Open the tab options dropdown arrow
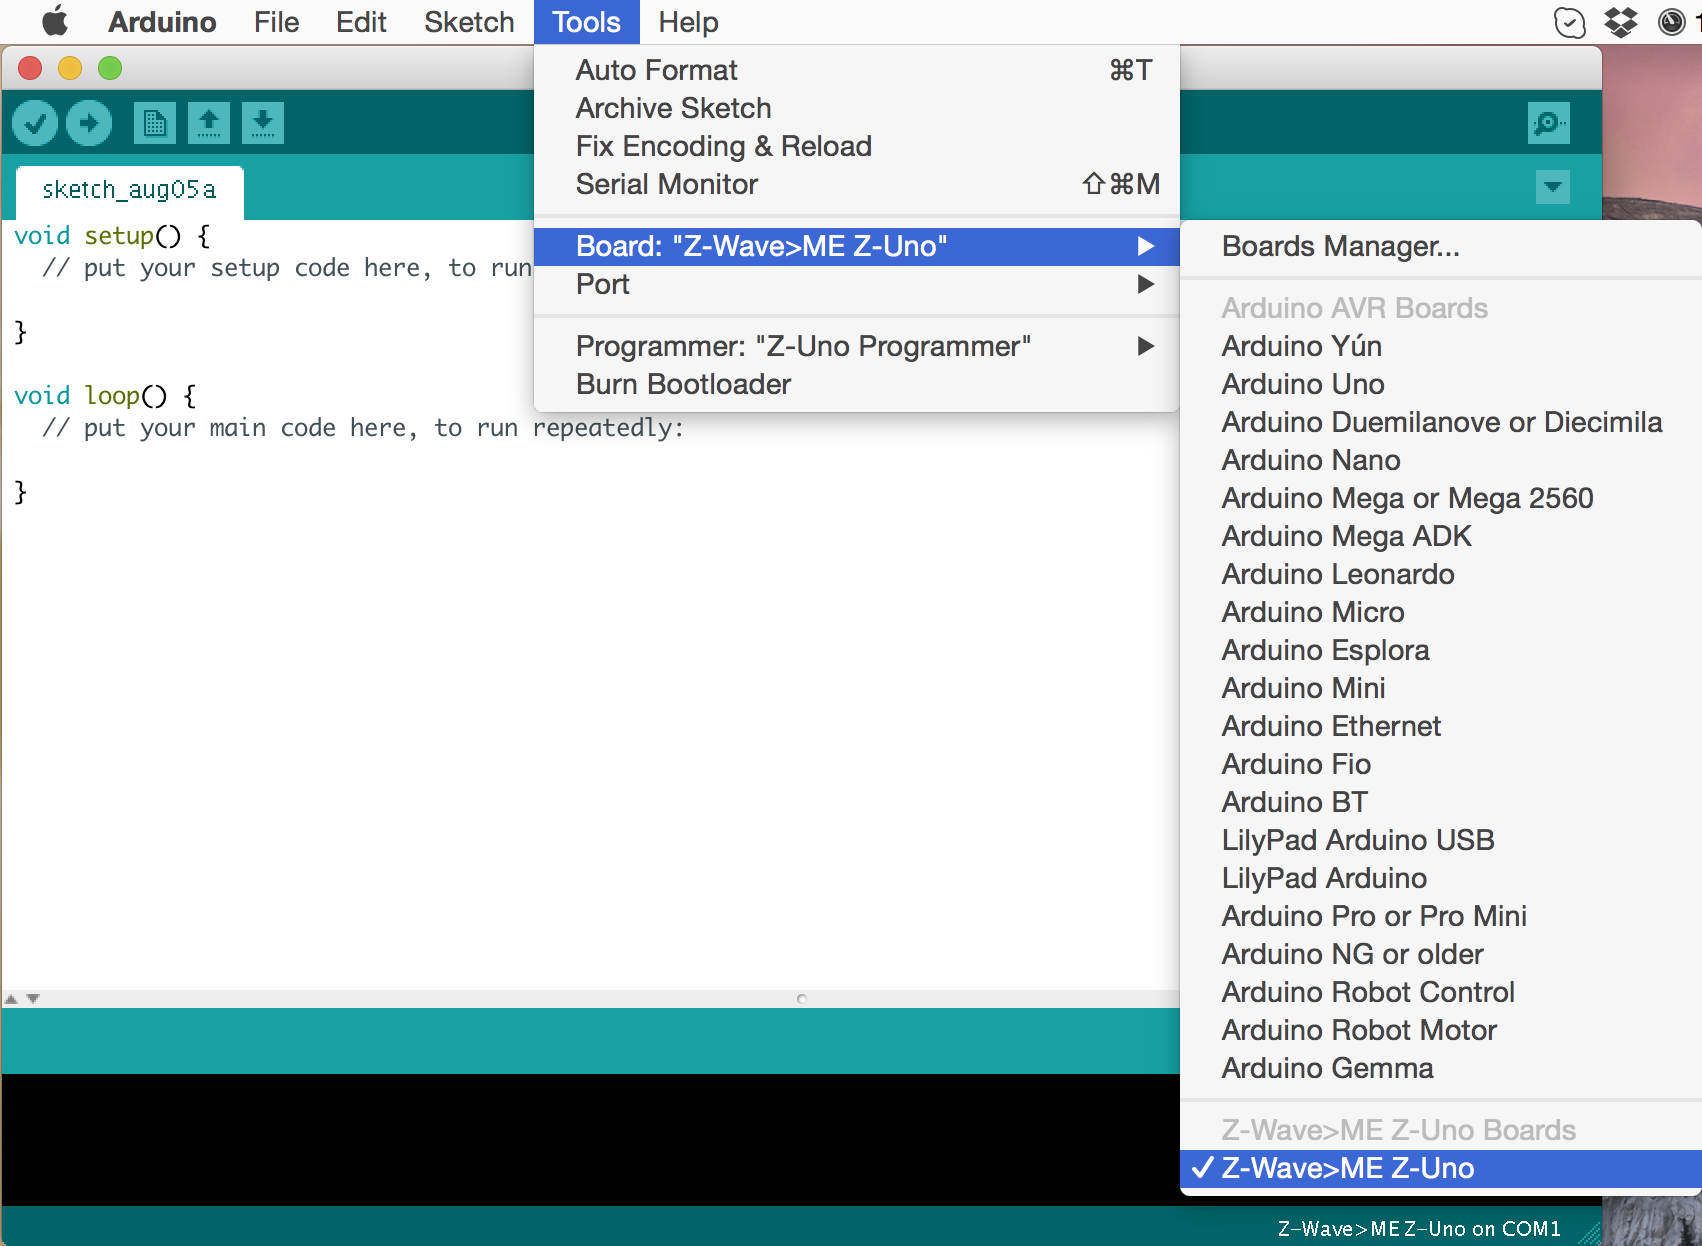1702x1246 pixels. [x=1552, y=187]
